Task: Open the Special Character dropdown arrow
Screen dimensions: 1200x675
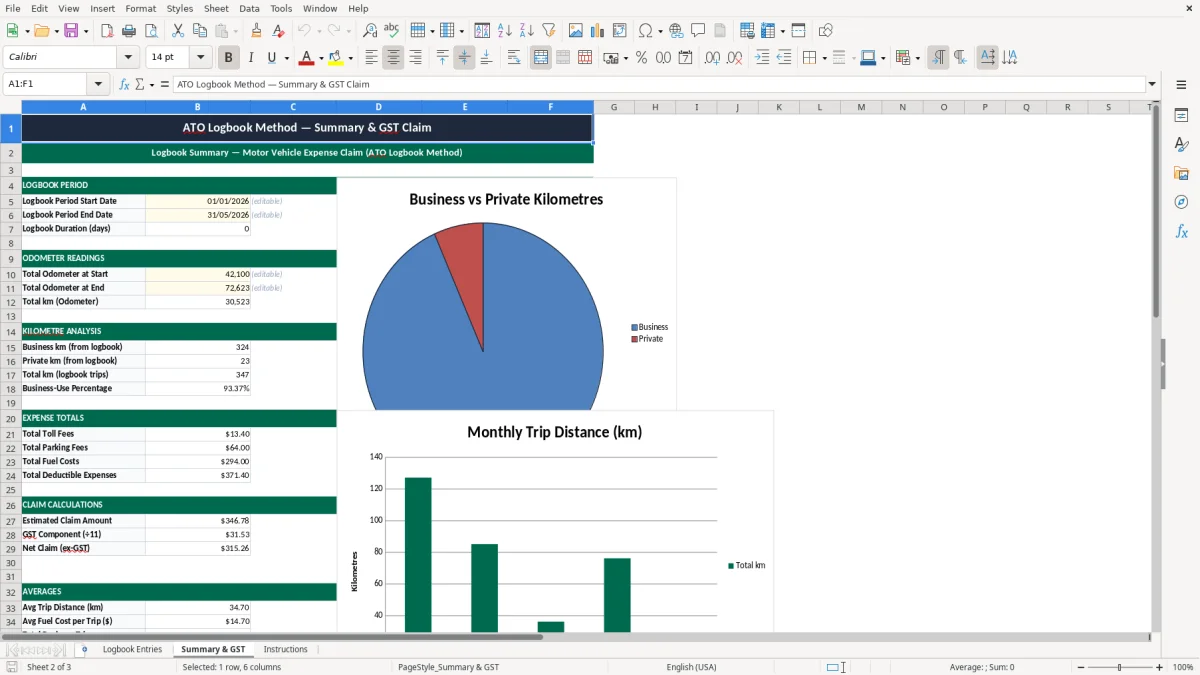Action: [659, 31]
